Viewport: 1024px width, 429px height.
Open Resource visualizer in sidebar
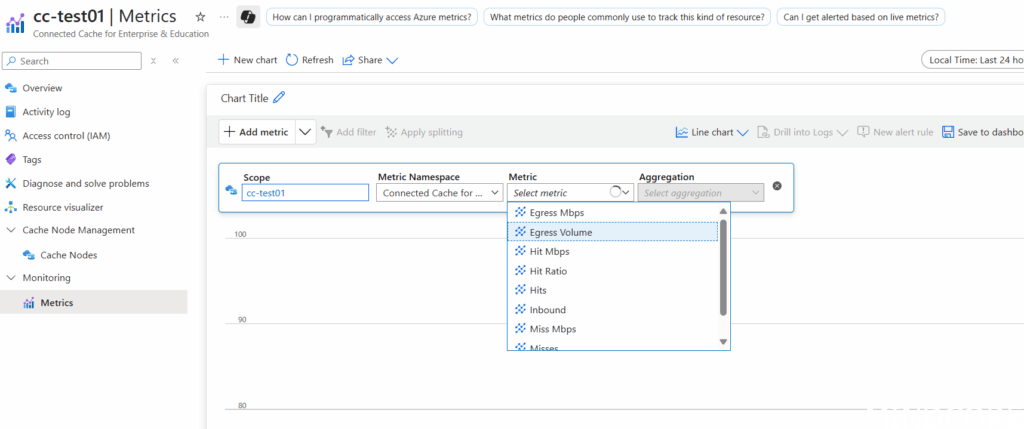[62, 207]
